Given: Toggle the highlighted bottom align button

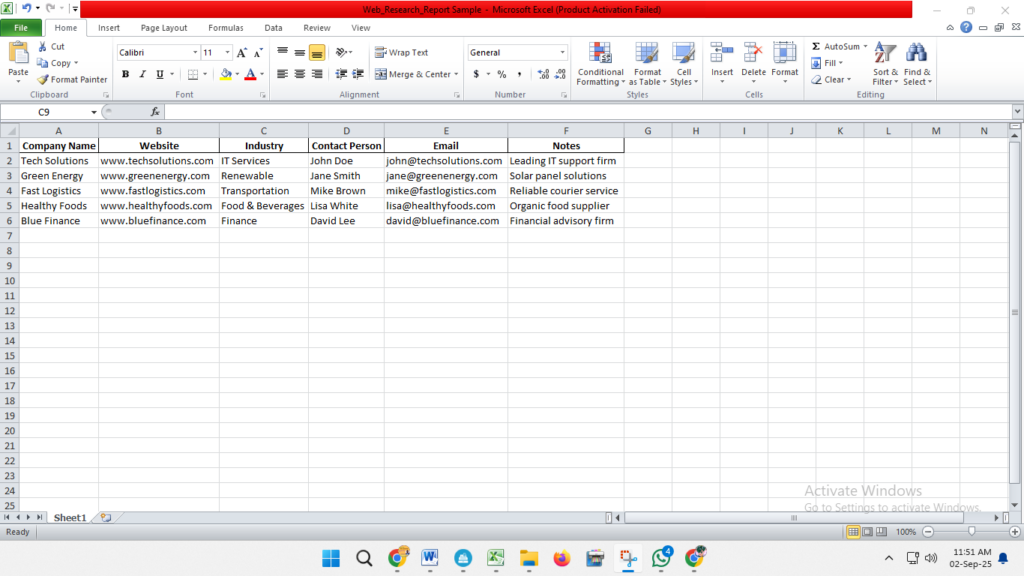Looking at the screenshot, I should (317, 52).
